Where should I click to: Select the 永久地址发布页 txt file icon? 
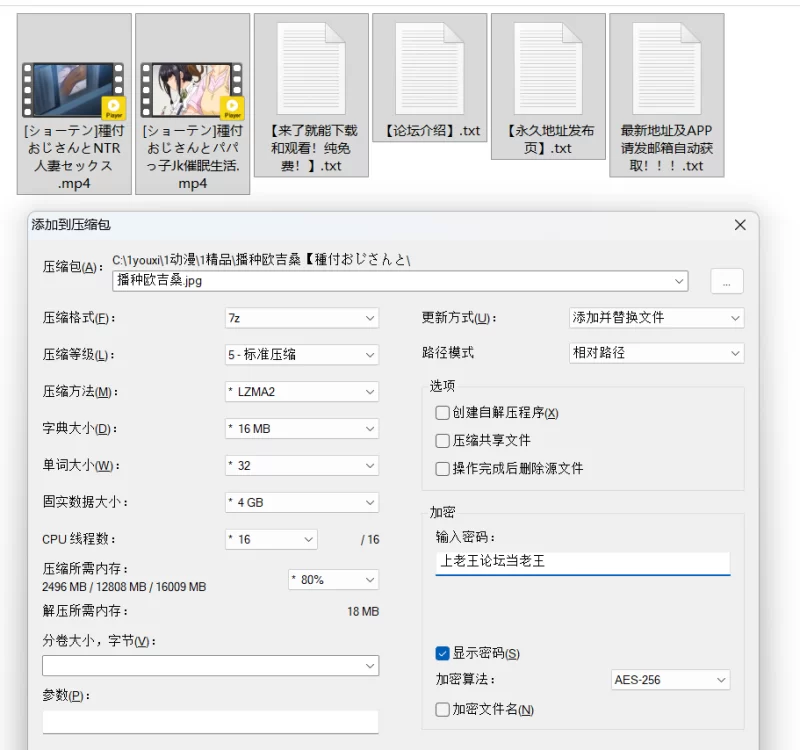pyautogui.click(x=548, y=68)
